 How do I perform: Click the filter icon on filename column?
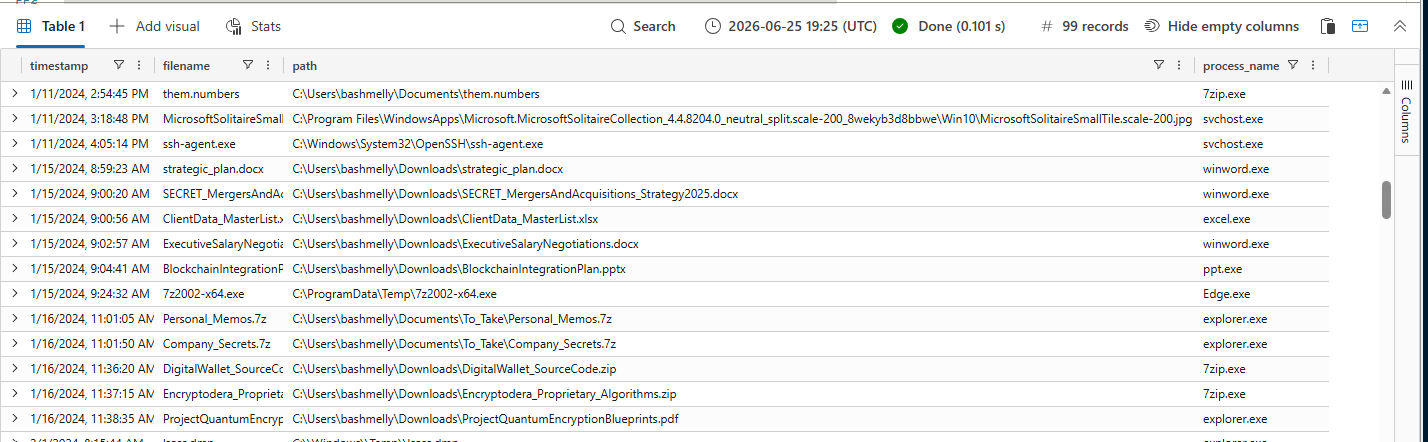[248, 65]
